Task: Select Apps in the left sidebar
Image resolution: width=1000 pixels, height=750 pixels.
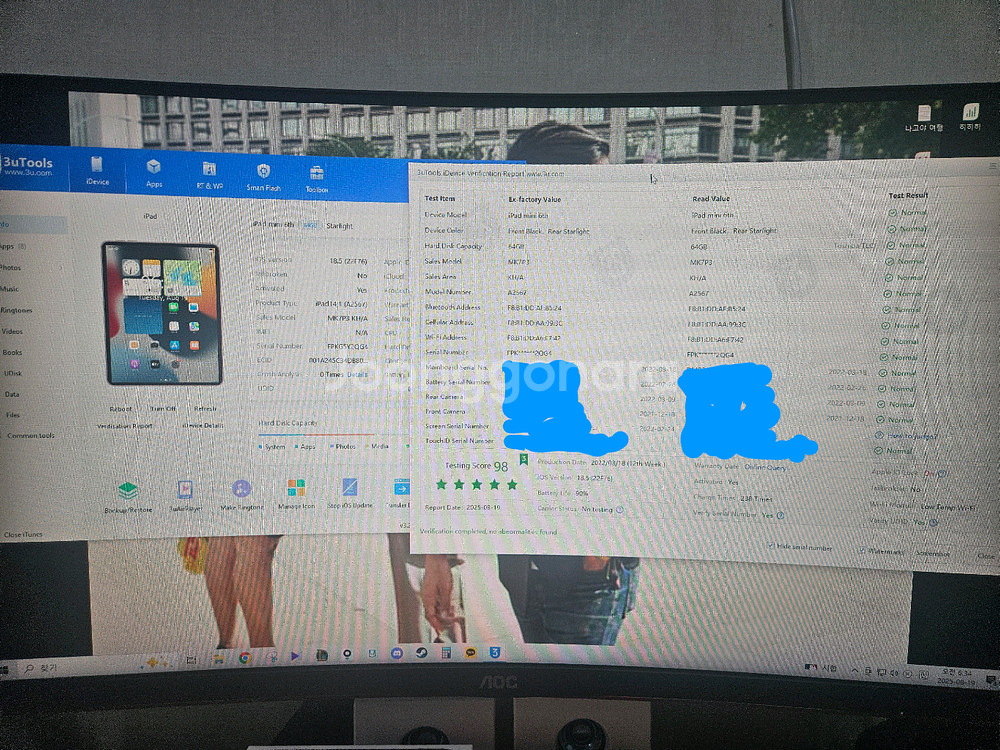Action: click(14, 246)
